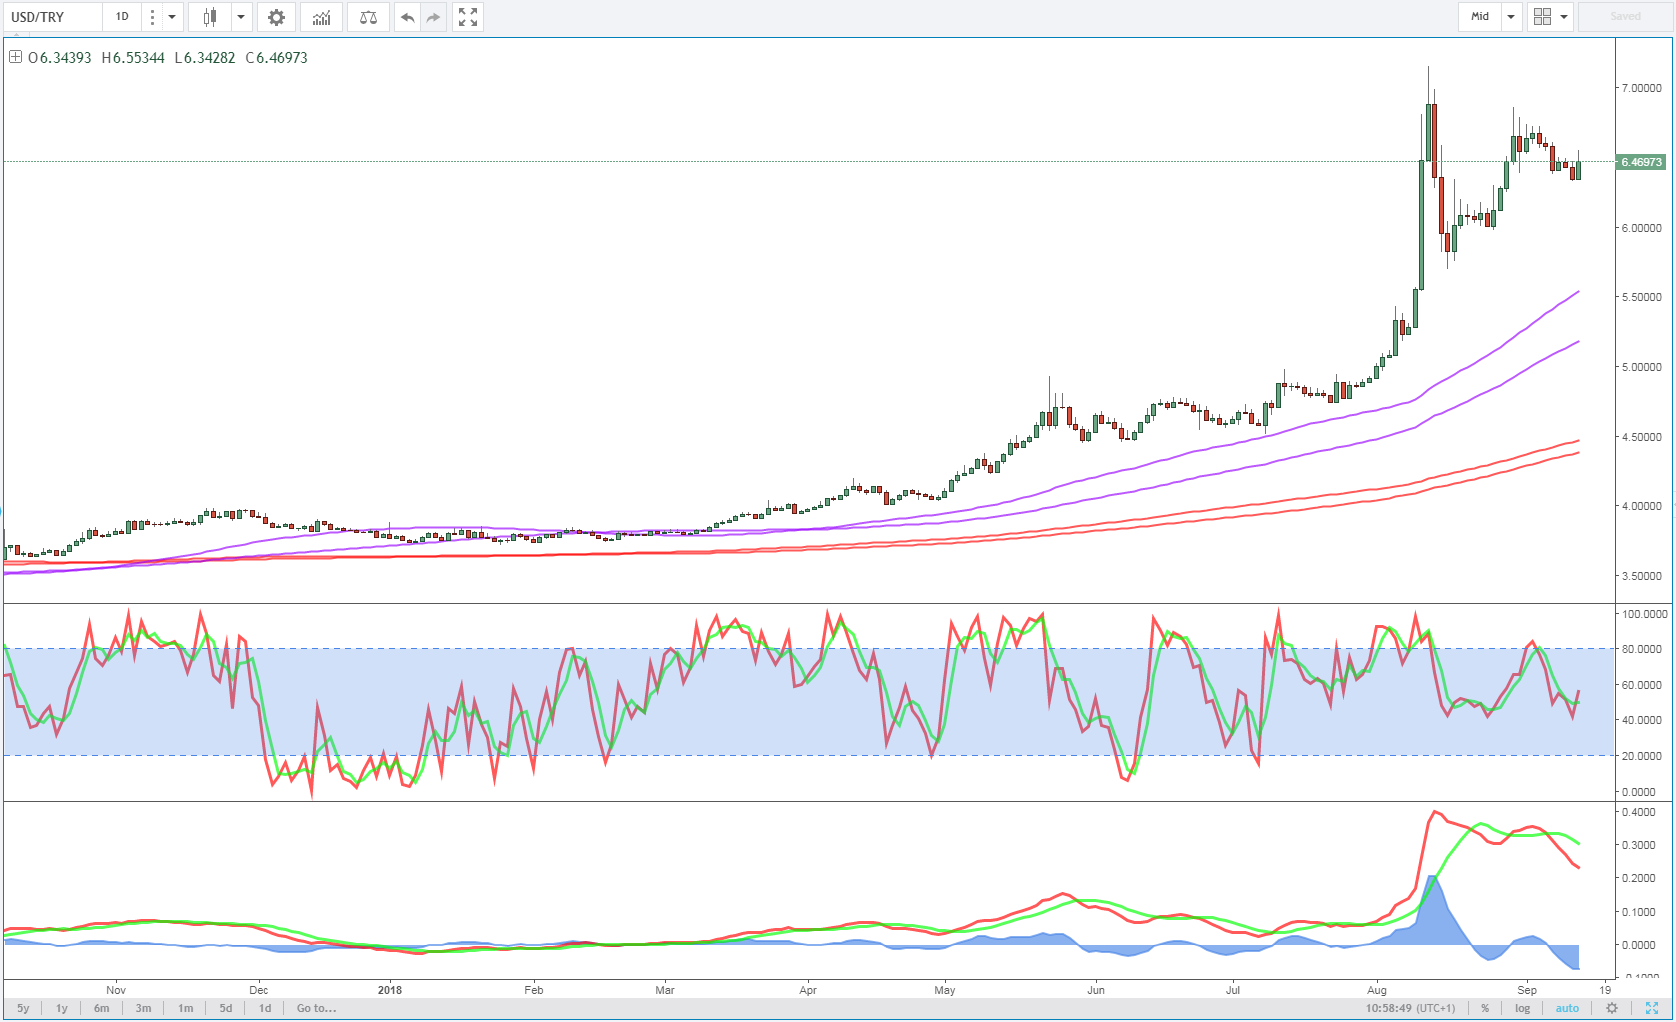This screenshot has width=1676, height=1022.
Task: Click the Sep date axis label
Action: (x=1527, y=990)
